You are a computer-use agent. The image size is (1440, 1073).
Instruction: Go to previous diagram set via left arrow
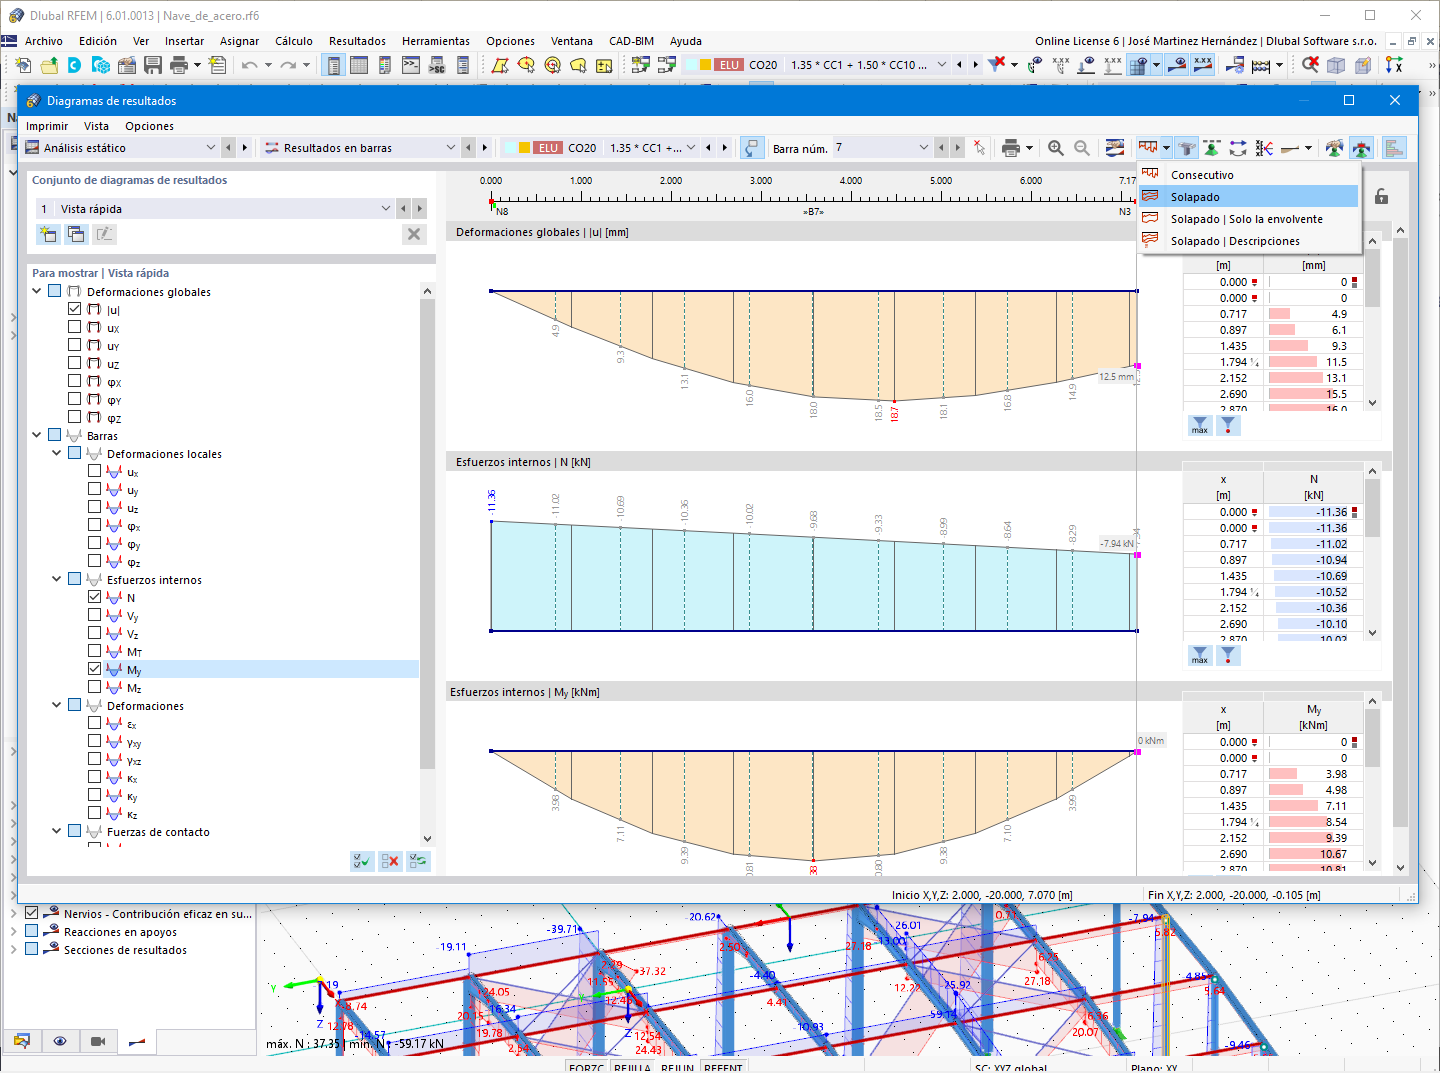[403, 209]
